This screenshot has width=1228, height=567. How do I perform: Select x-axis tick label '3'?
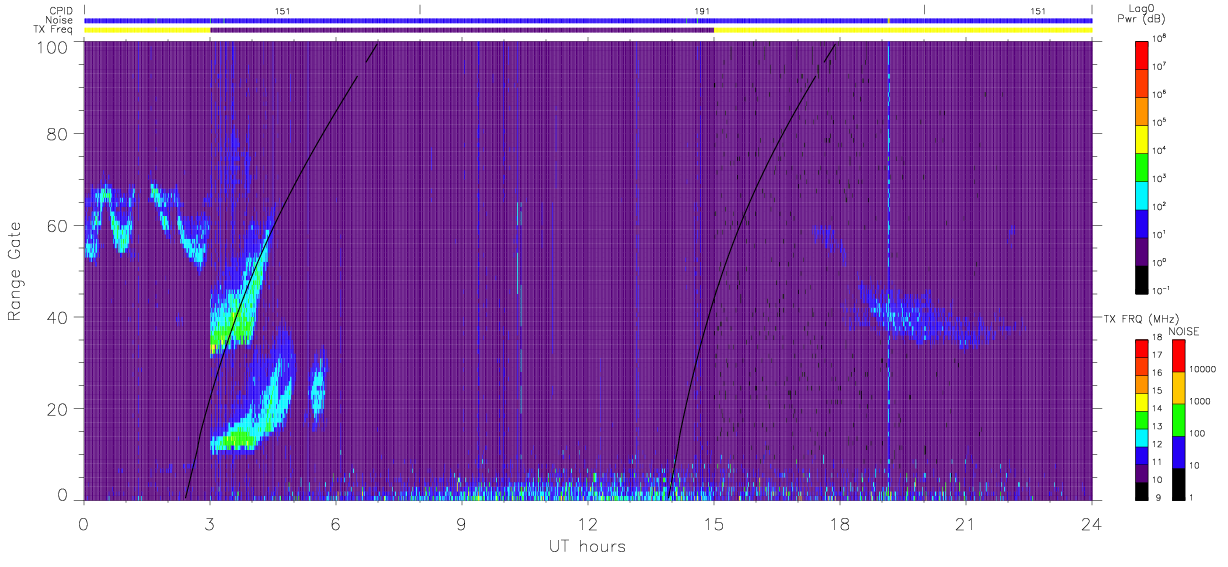210,524
